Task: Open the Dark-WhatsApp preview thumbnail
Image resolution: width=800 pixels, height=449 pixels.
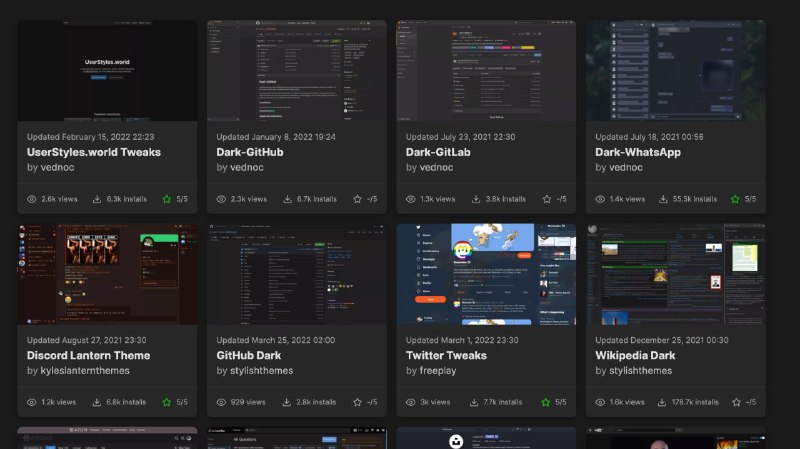Action: click(676, 70)
